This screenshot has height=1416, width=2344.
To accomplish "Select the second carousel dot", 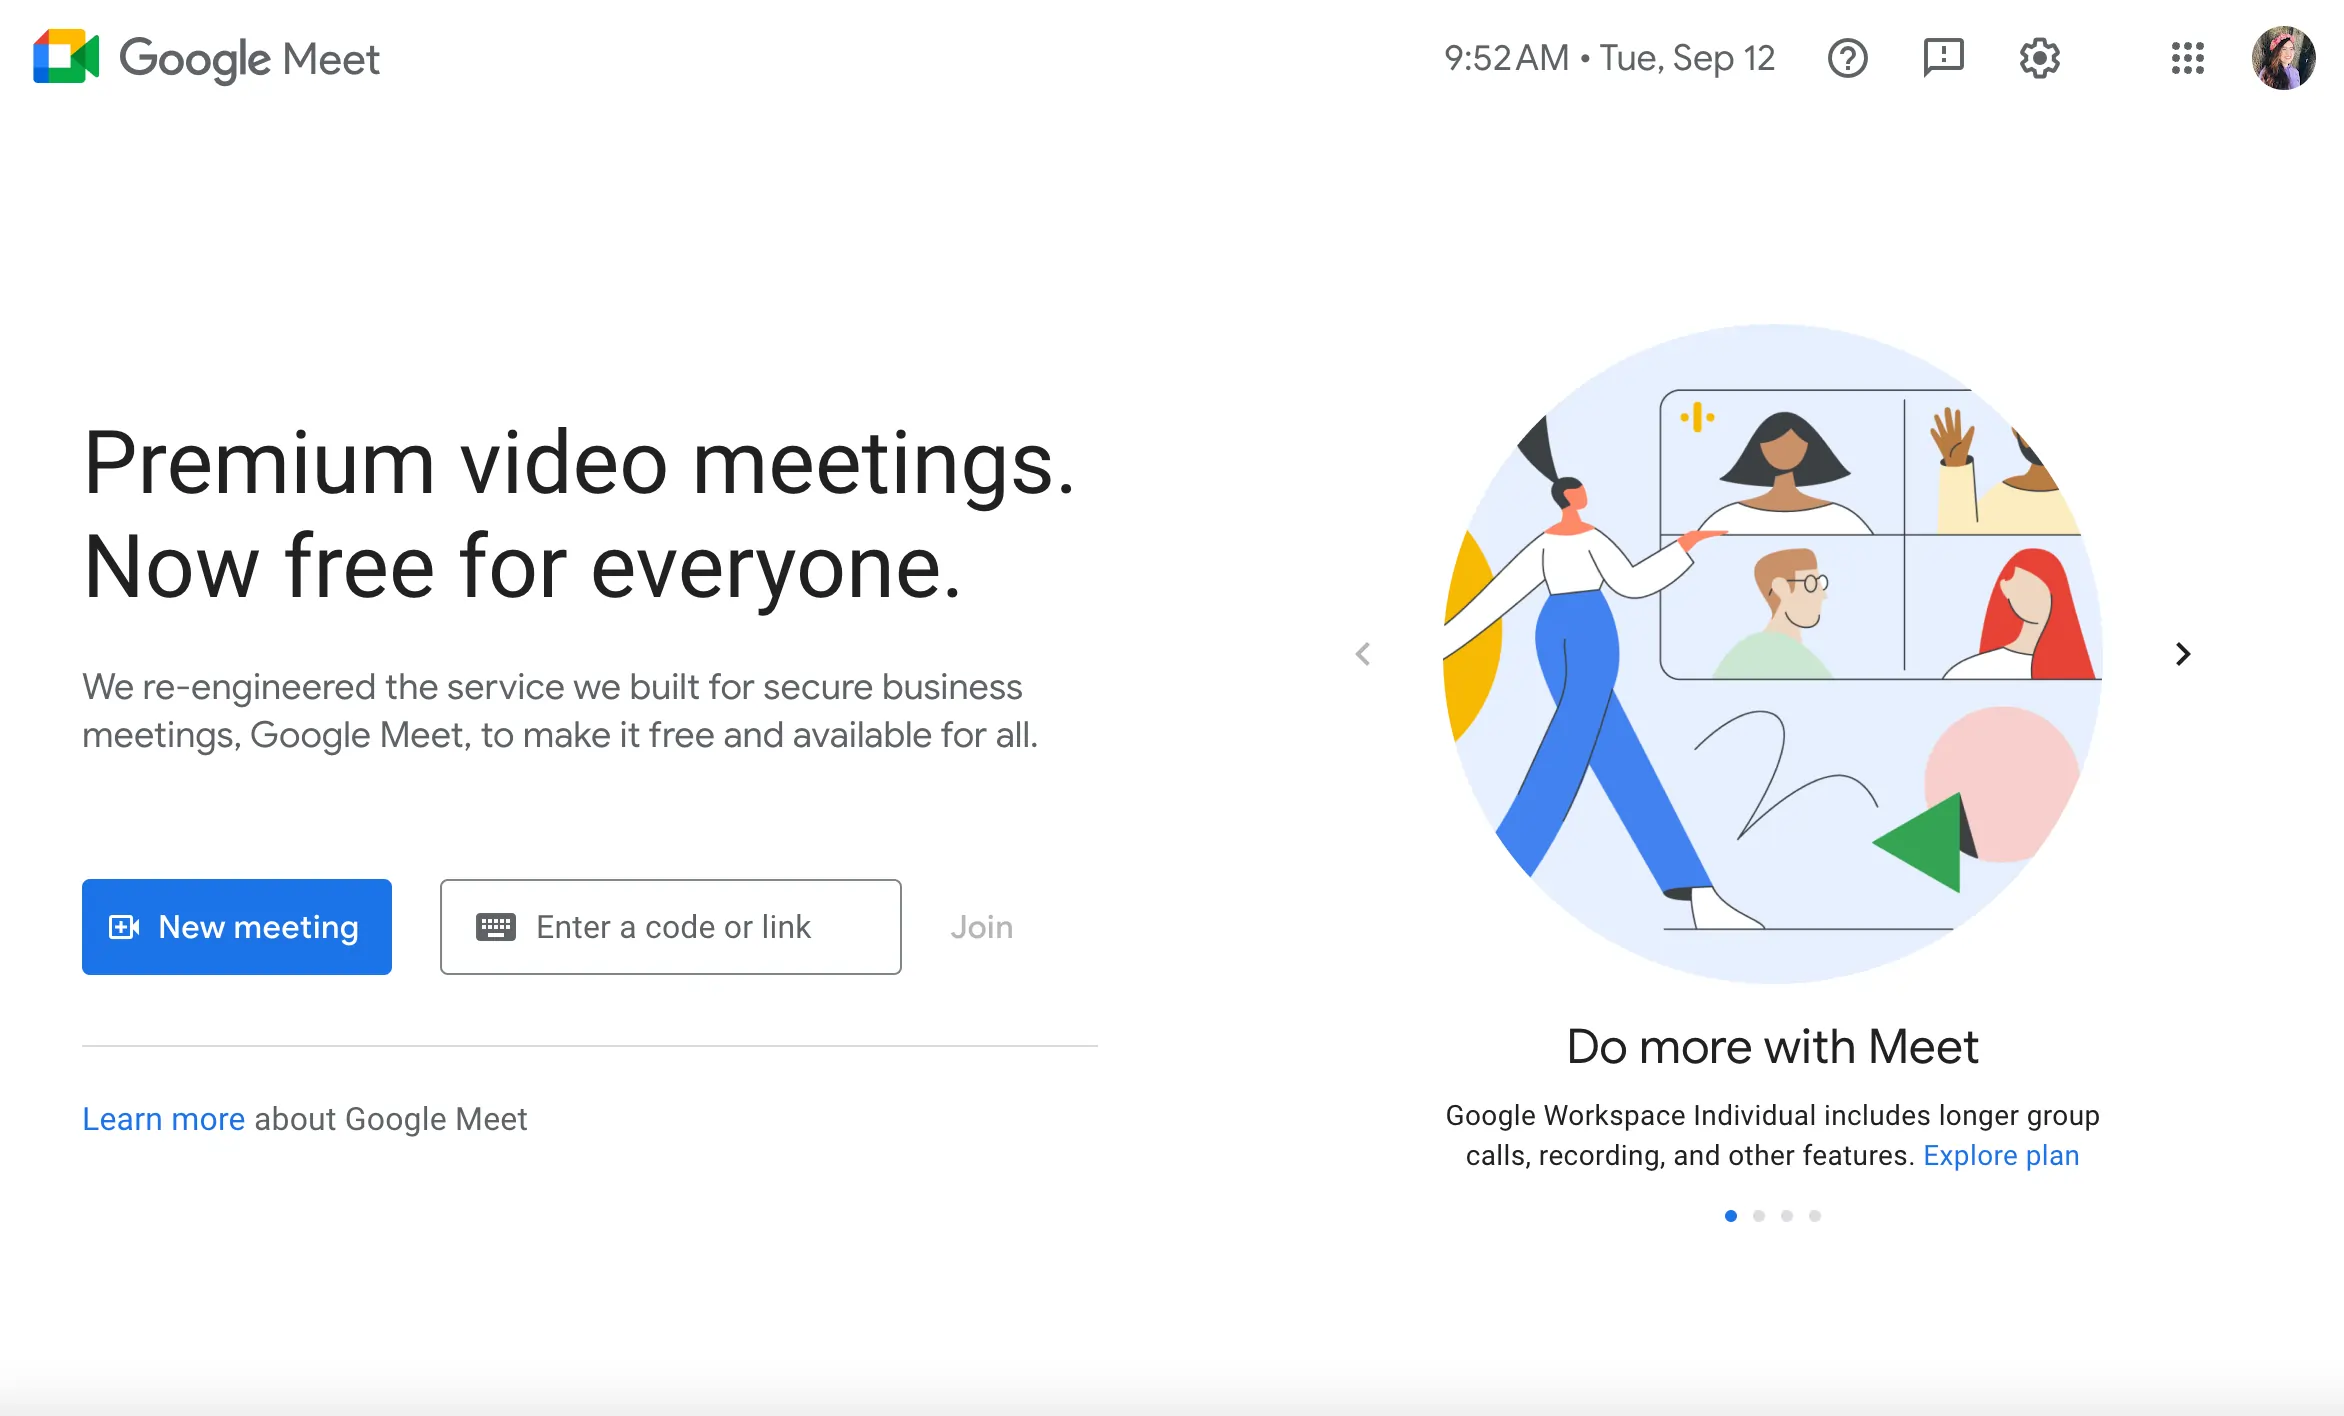I will 1759,1215.
